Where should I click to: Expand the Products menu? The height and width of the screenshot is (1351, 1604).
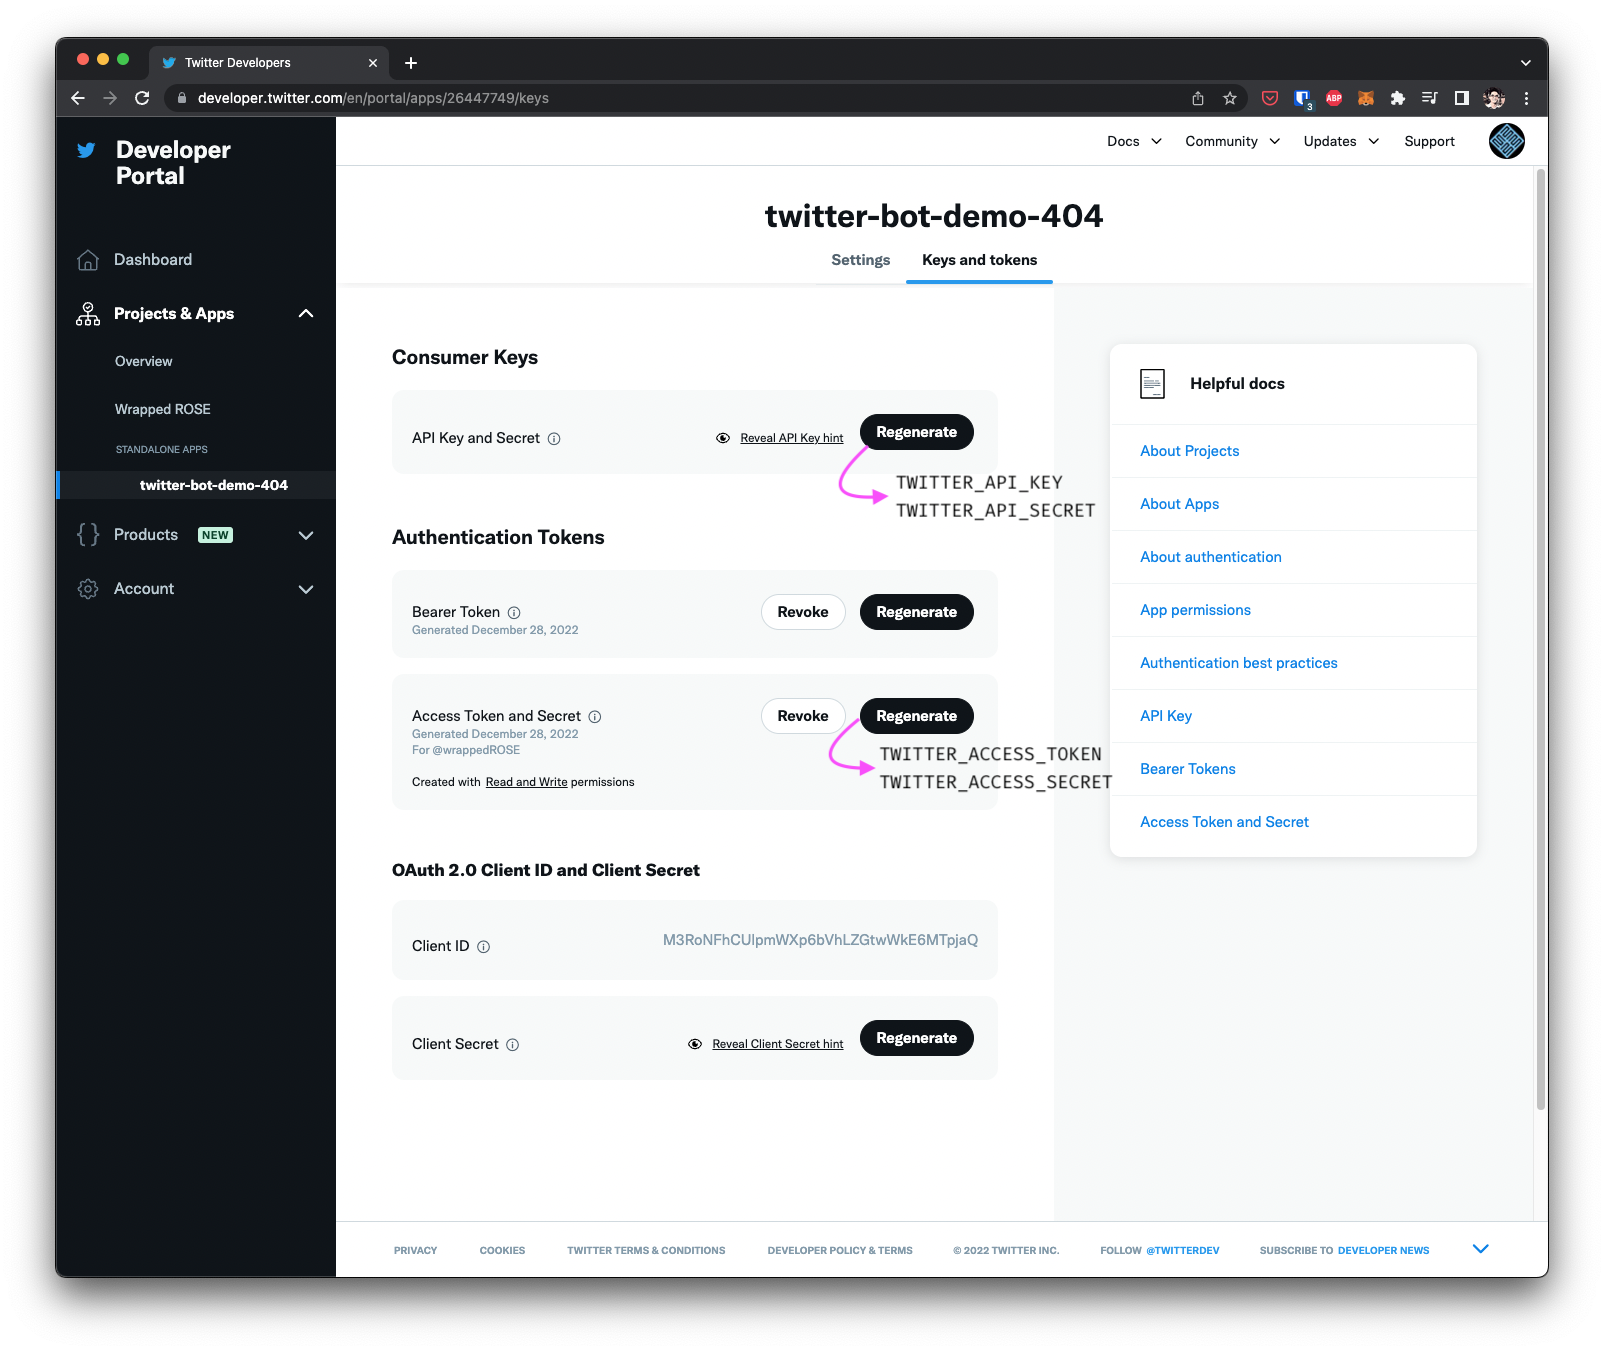coord(307,534)
